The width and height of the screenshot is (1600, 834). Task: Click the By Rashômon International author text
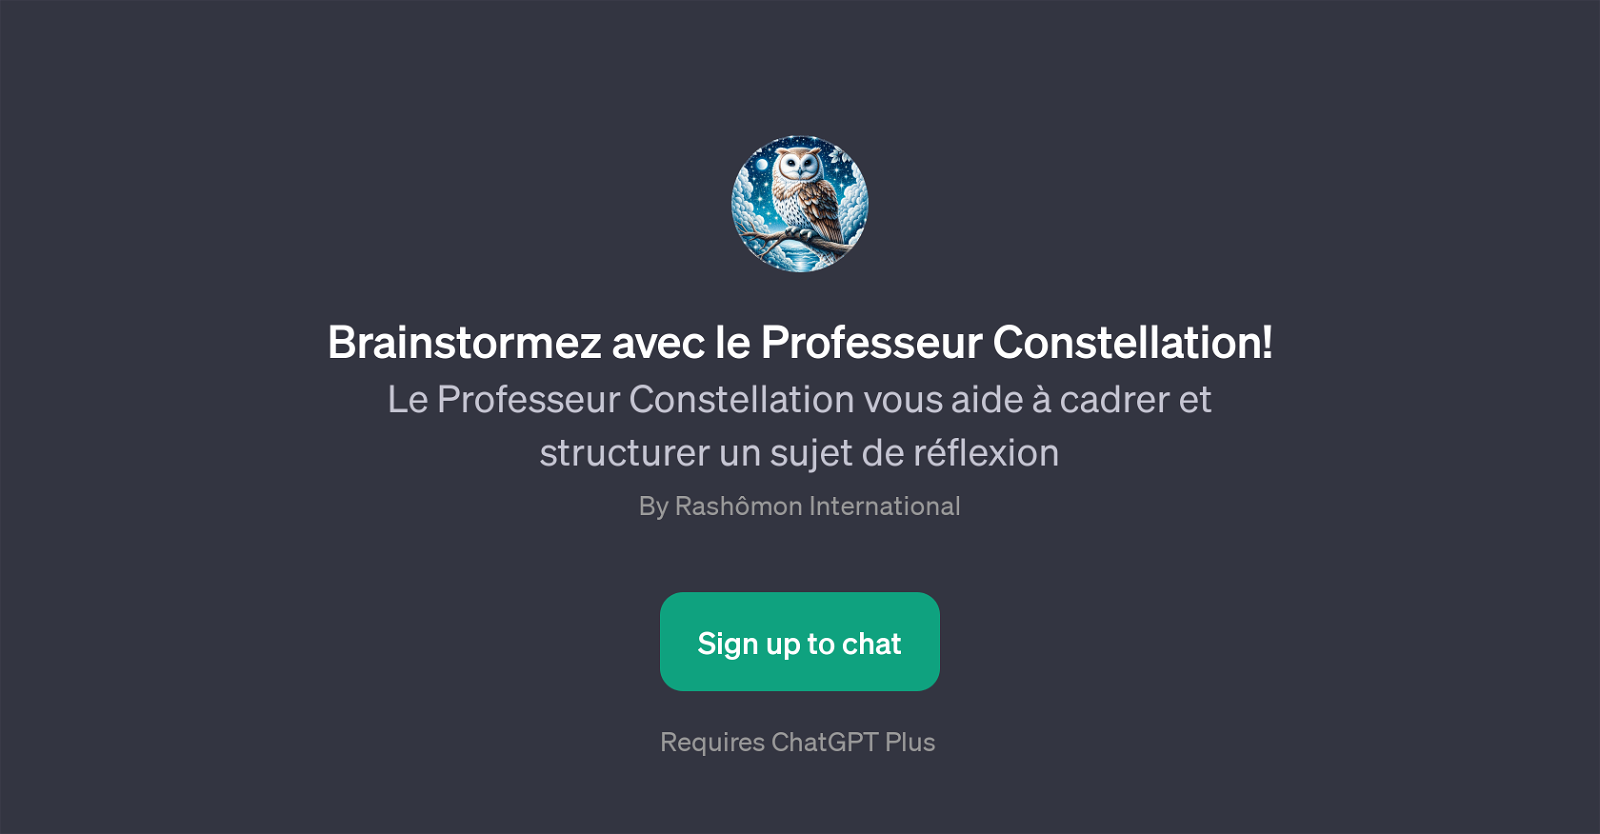pos(800,507)
